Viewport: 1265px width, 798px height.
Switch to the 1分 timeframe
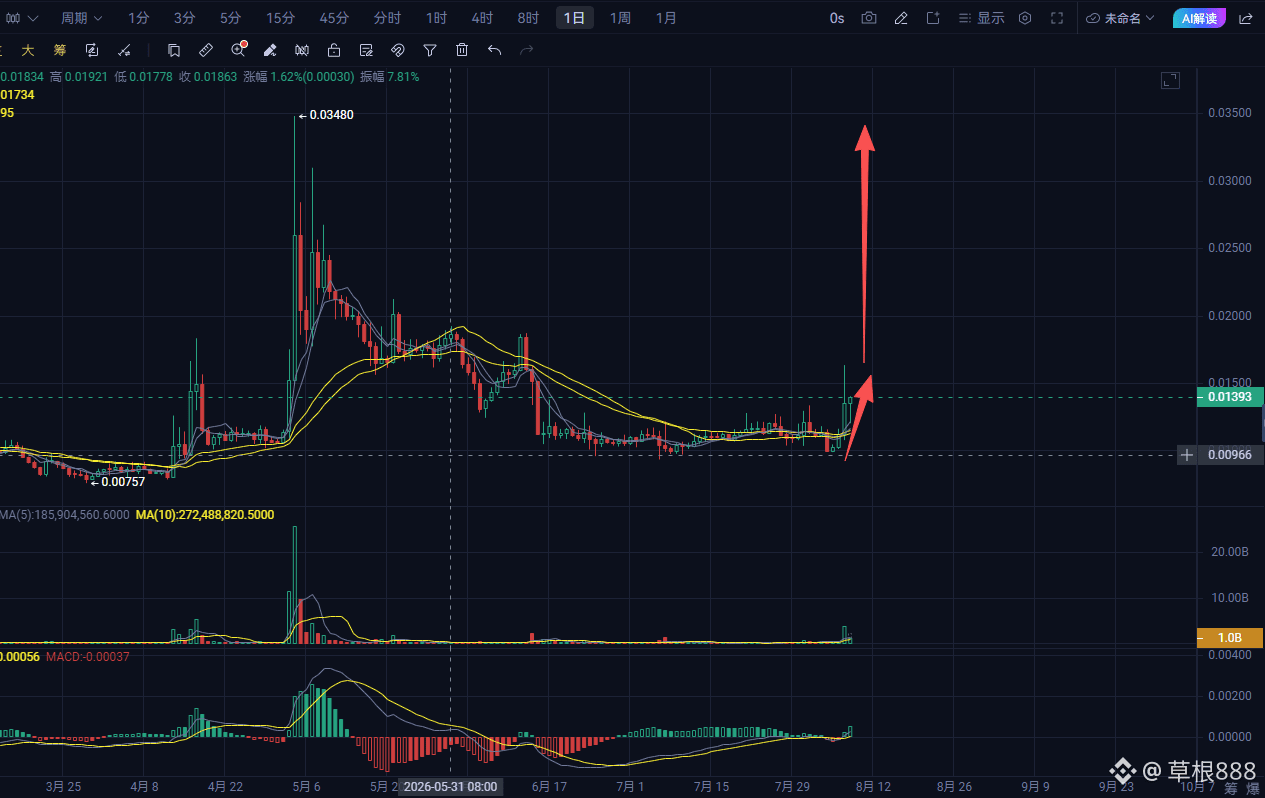pos(139,18)
